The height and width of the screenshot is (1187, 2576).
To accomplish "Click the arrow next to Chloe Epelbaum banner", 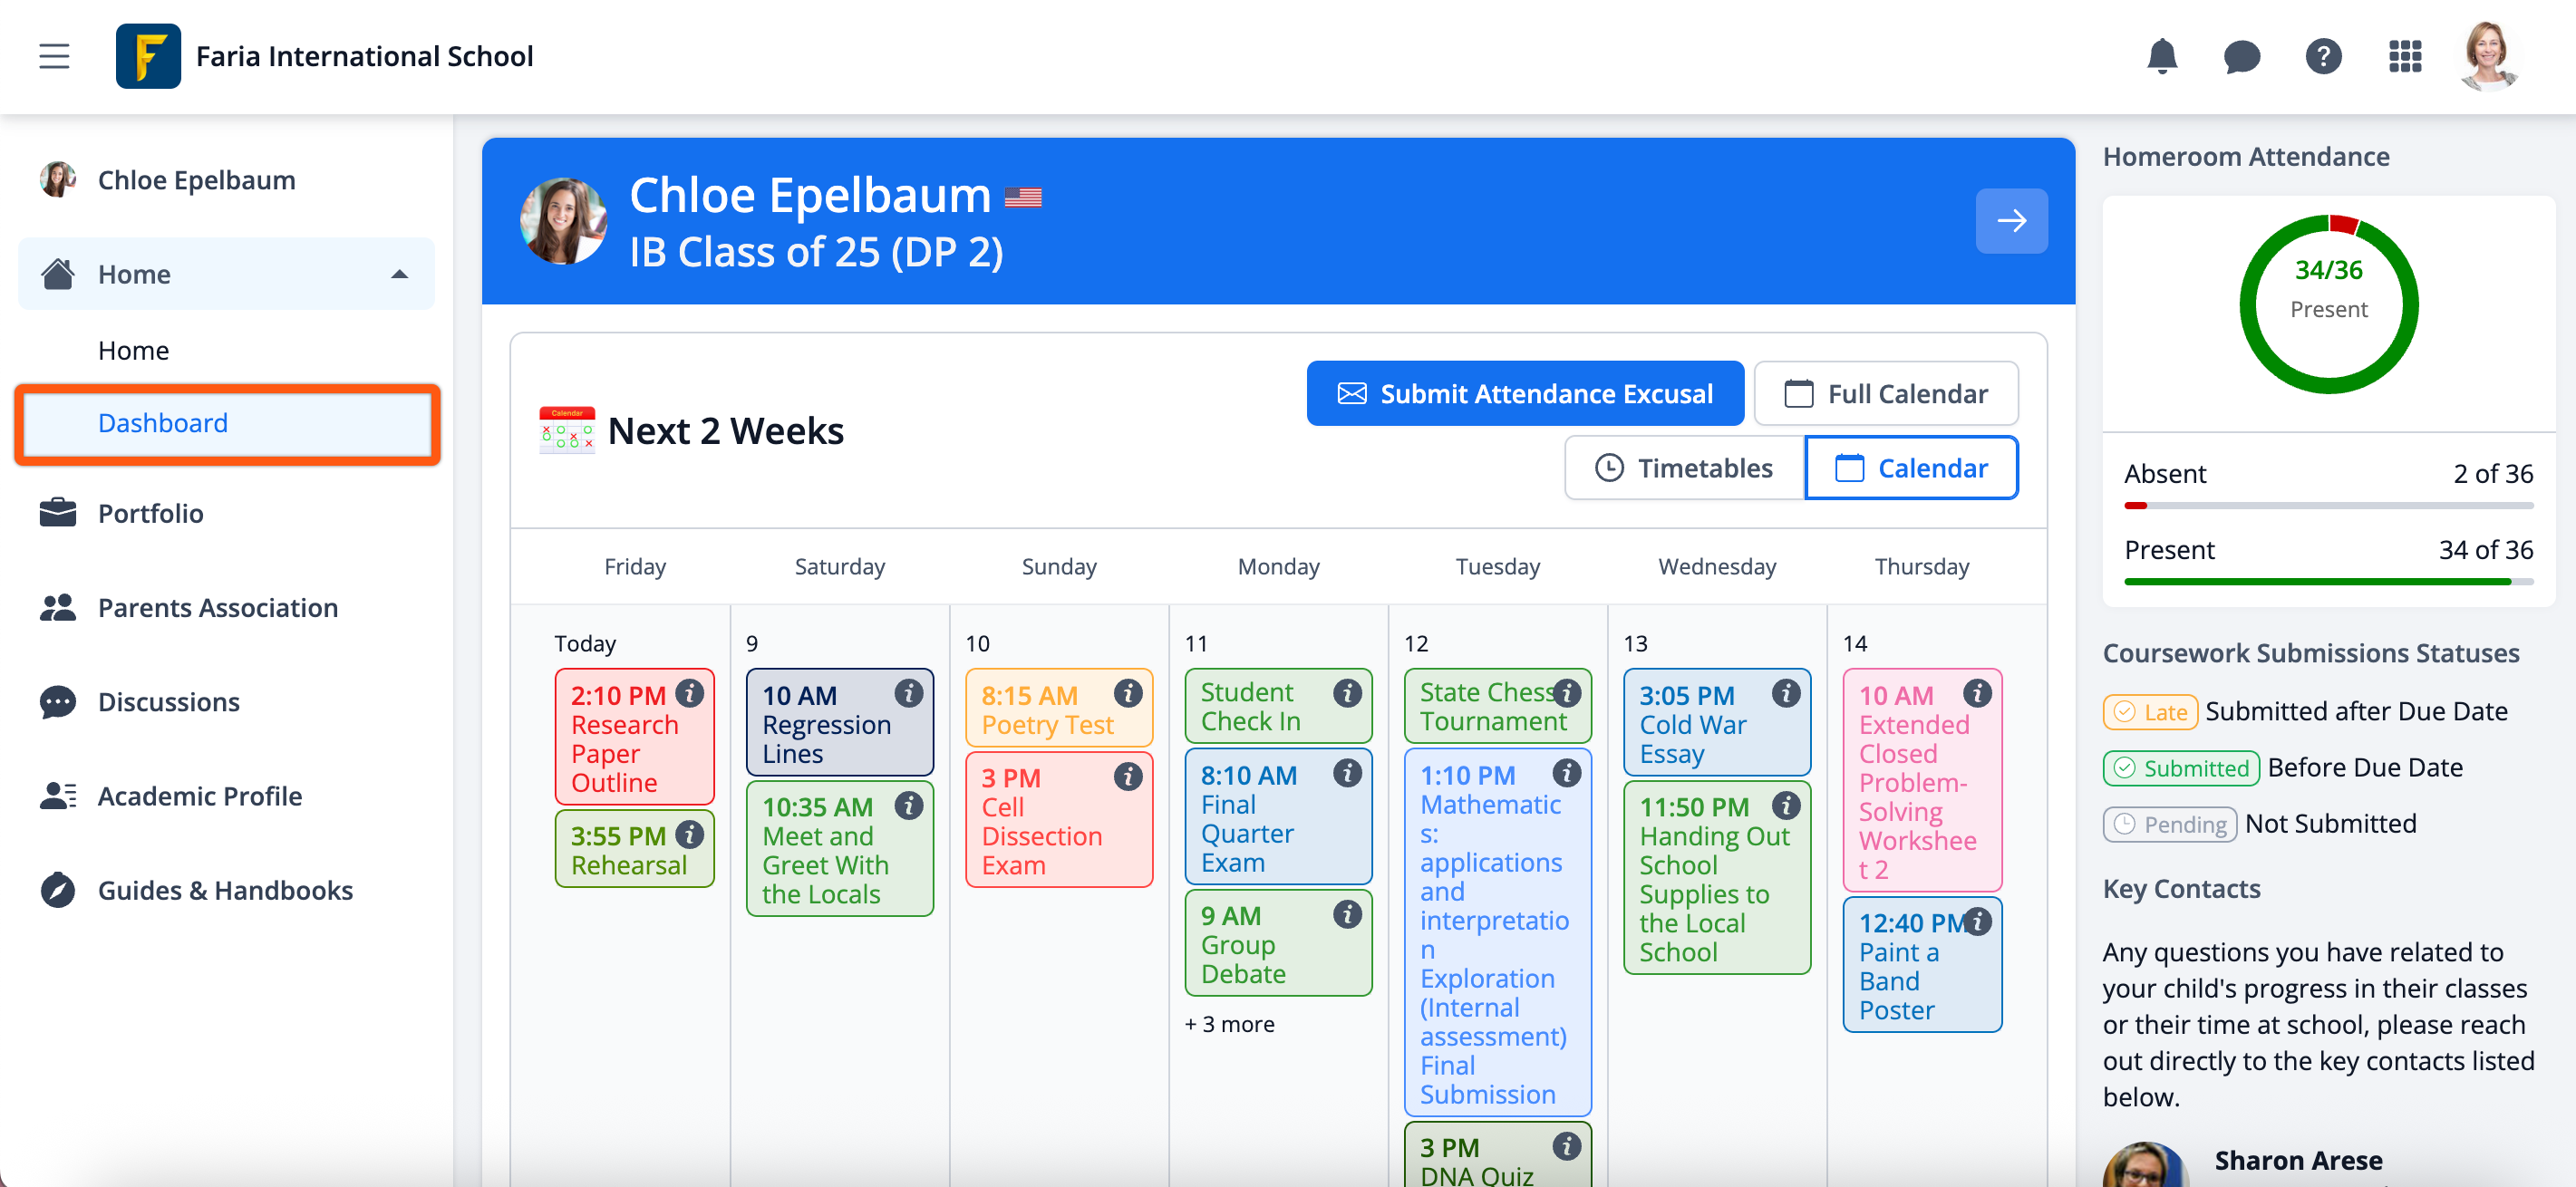I will (x=2011, y=221).
